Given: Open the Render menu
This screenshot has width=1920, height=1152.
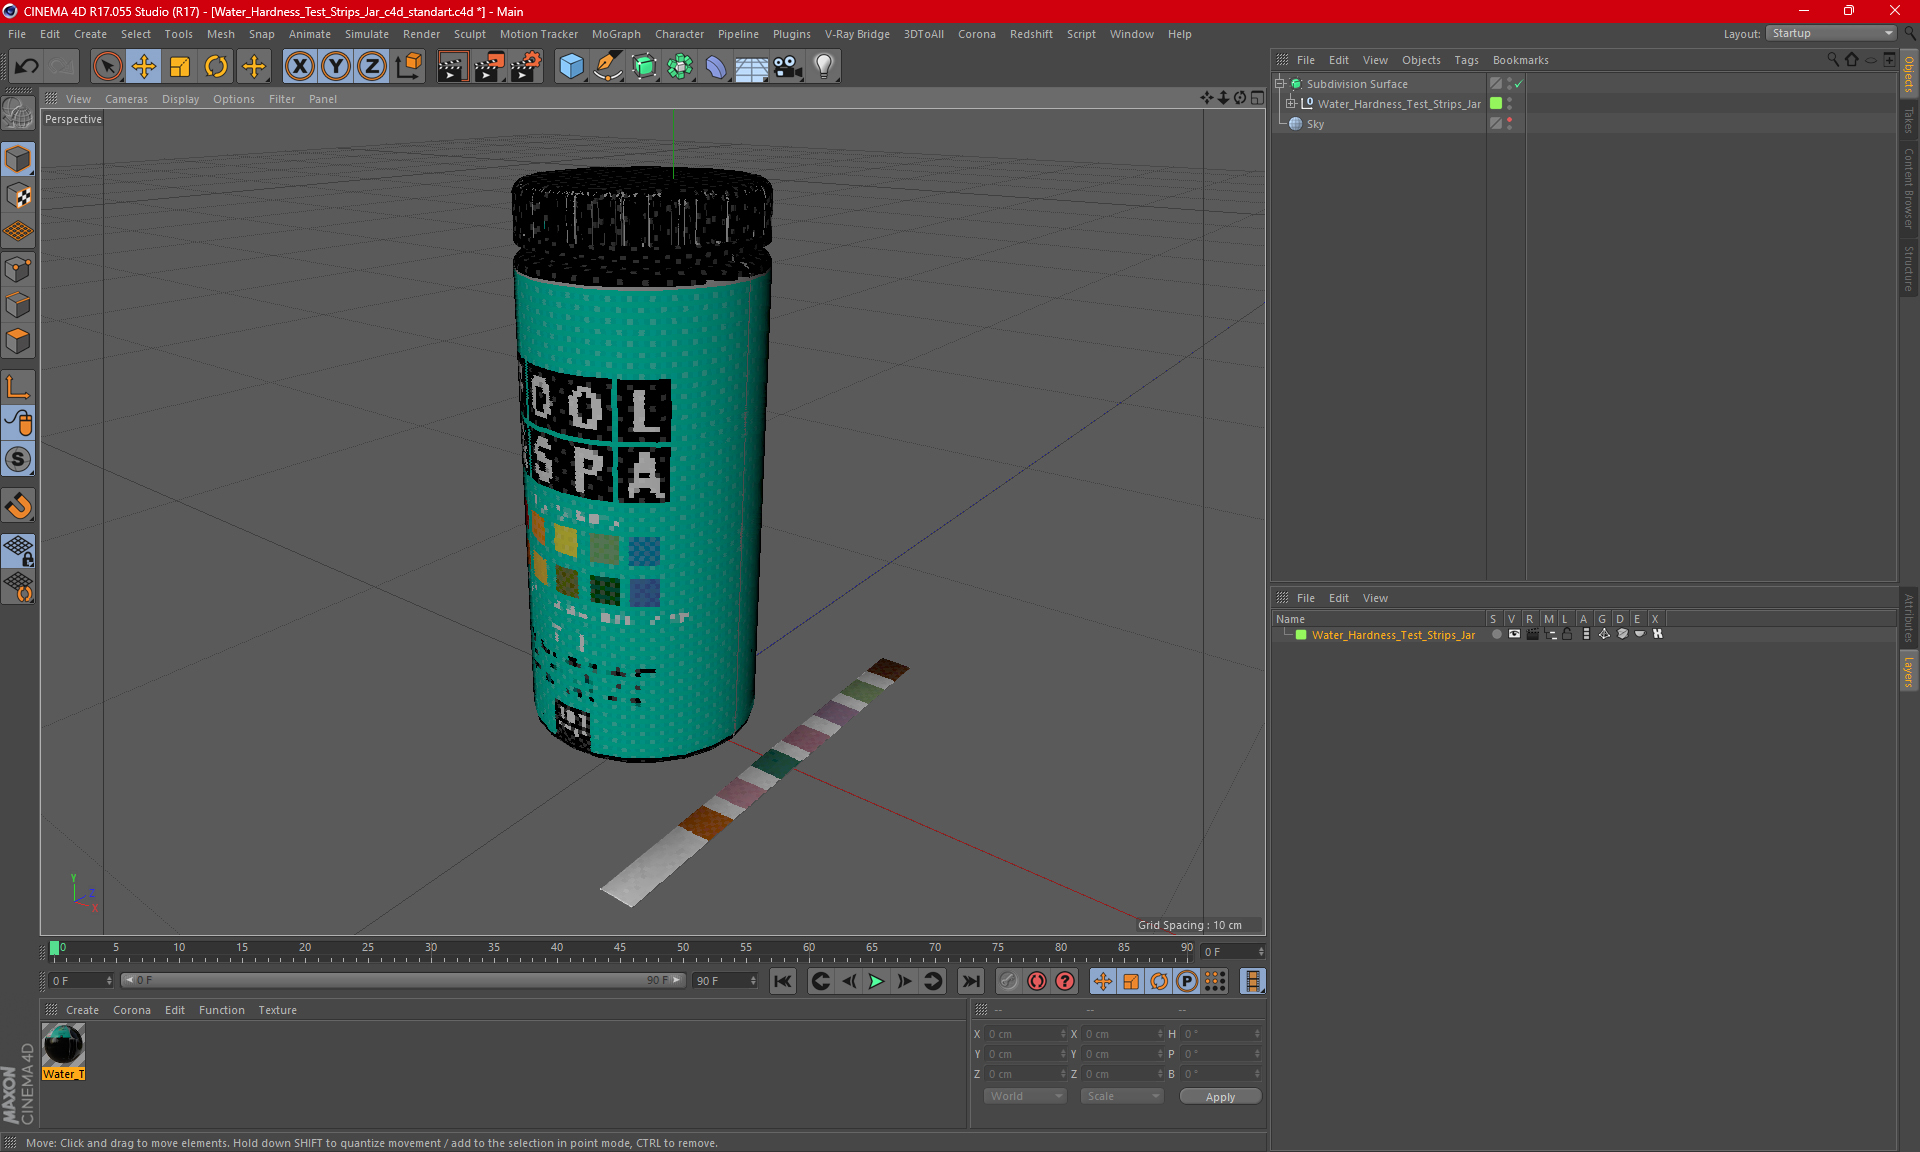Looking at the screenshot, I should [421, 34].
